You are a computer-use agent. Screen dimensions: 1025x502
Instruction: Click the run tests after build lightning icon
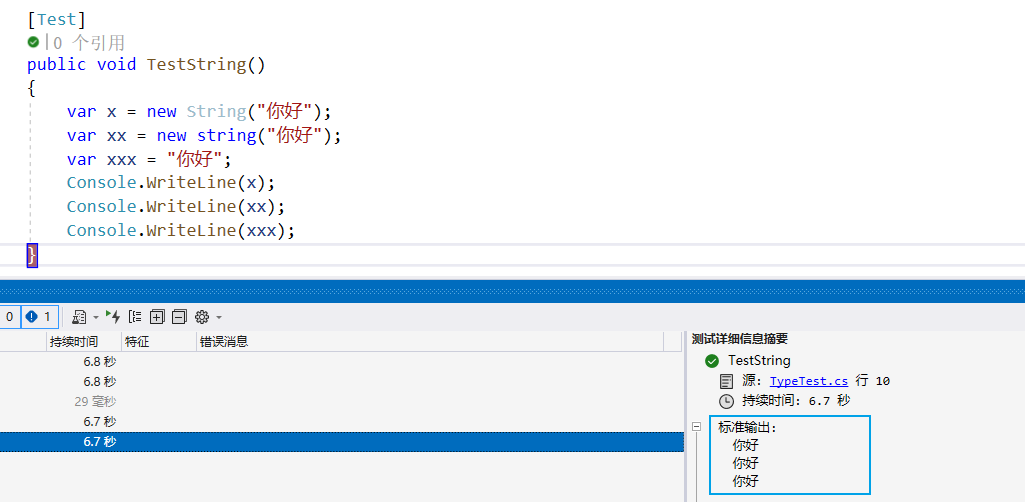(x=113, y=317)
